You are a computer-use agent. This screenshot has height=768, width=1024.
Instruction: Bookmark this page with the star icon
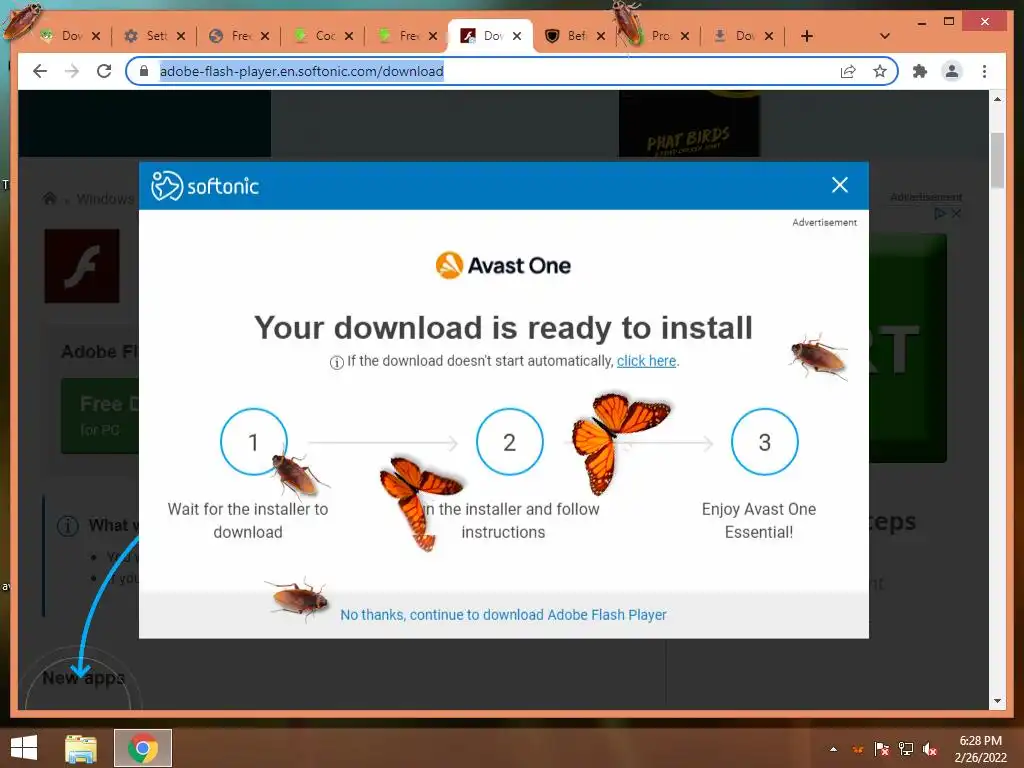pos(880,71)
